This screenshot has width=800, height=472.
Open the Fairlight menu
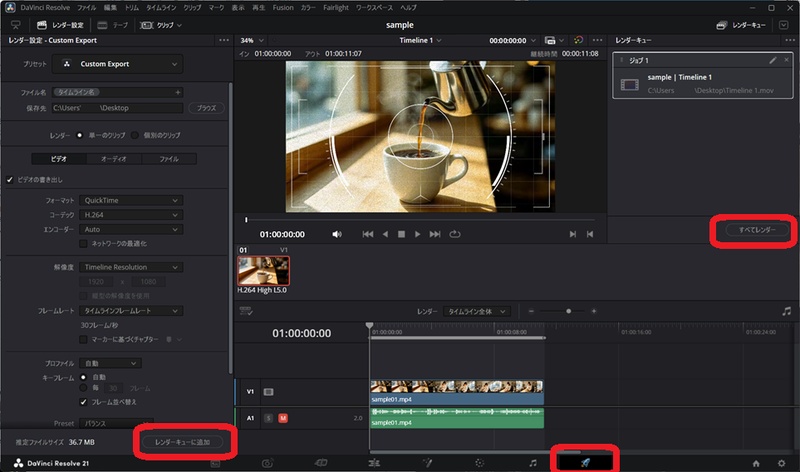pos(336,8)
